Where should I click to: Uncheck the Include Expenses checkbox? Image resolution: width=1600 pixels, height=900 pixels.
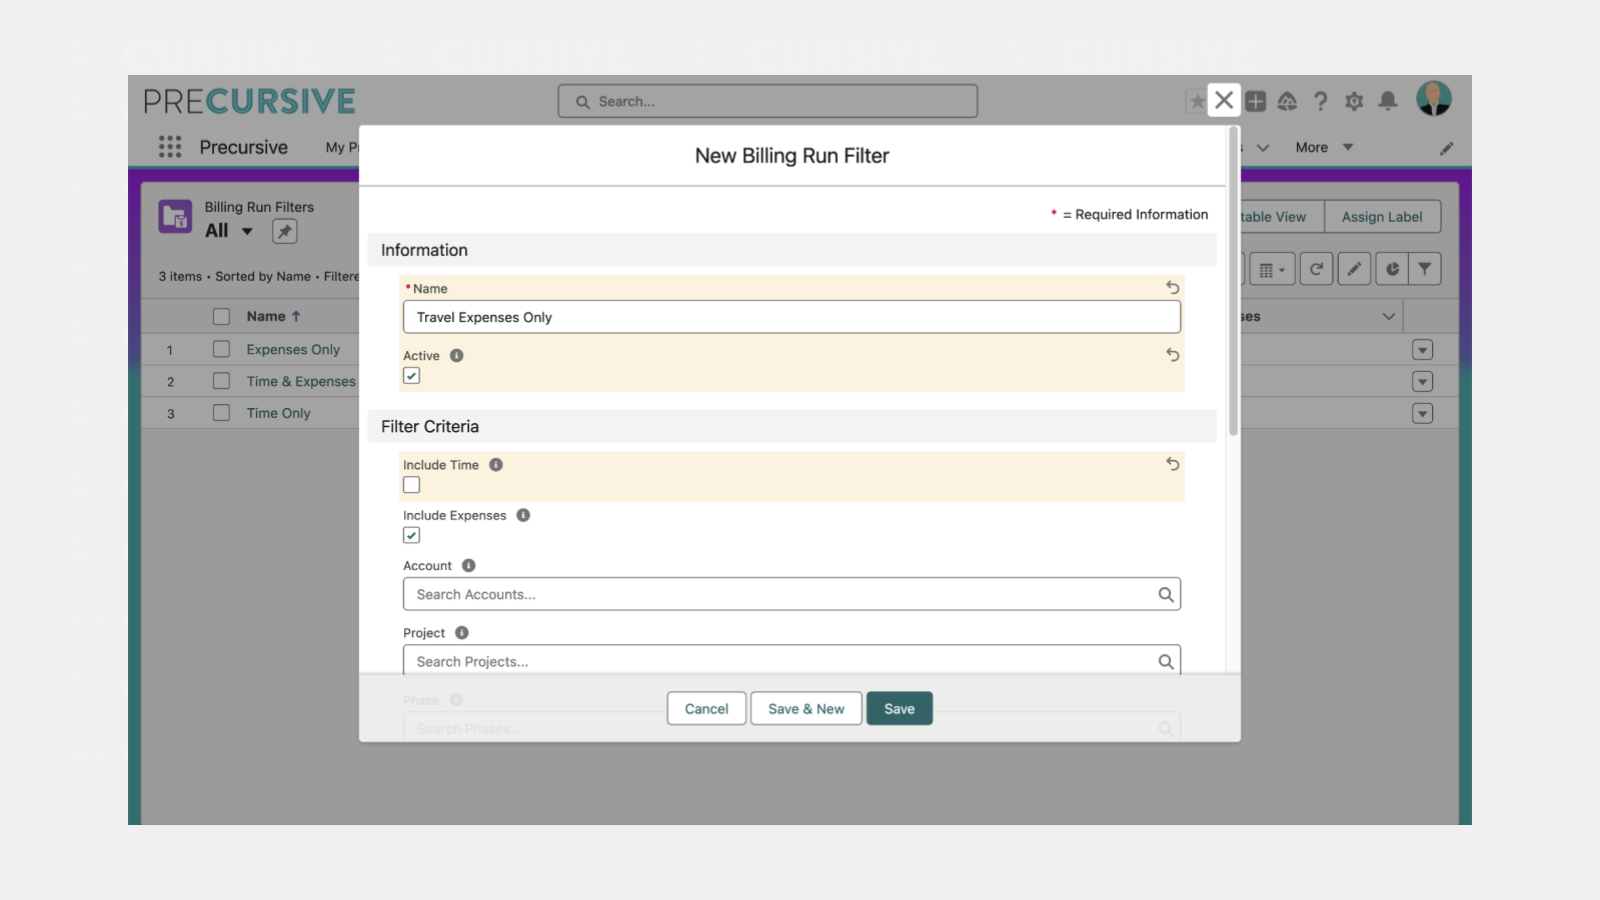(412, 535)
